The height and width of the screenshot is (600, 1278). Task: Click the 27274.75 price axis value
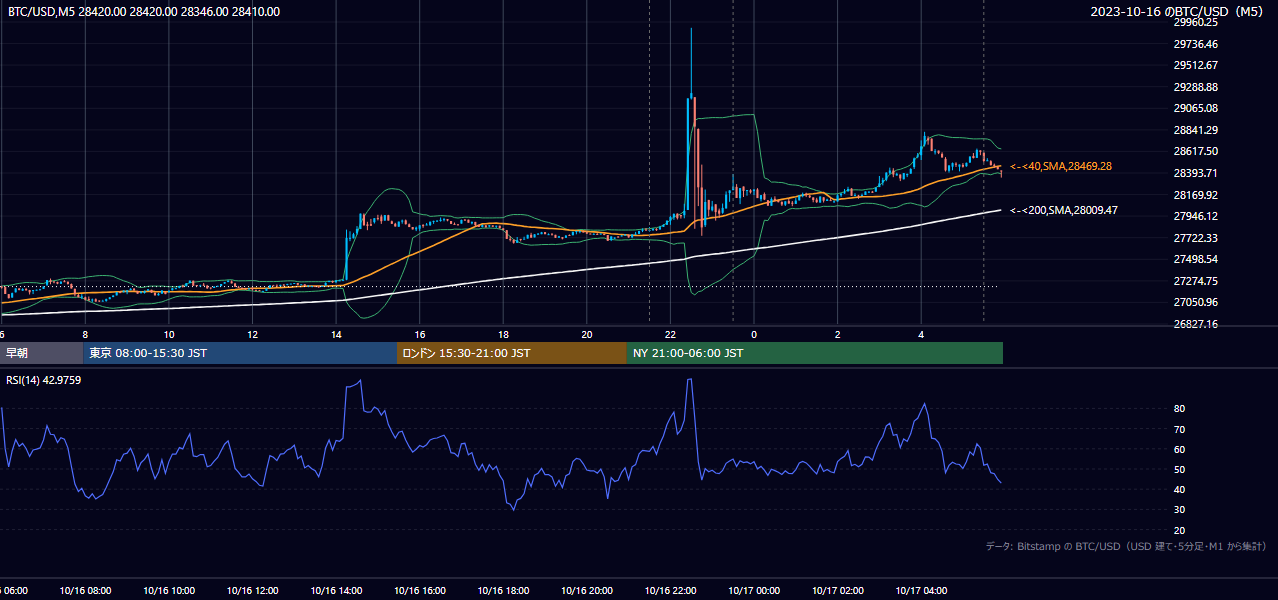1196,281
